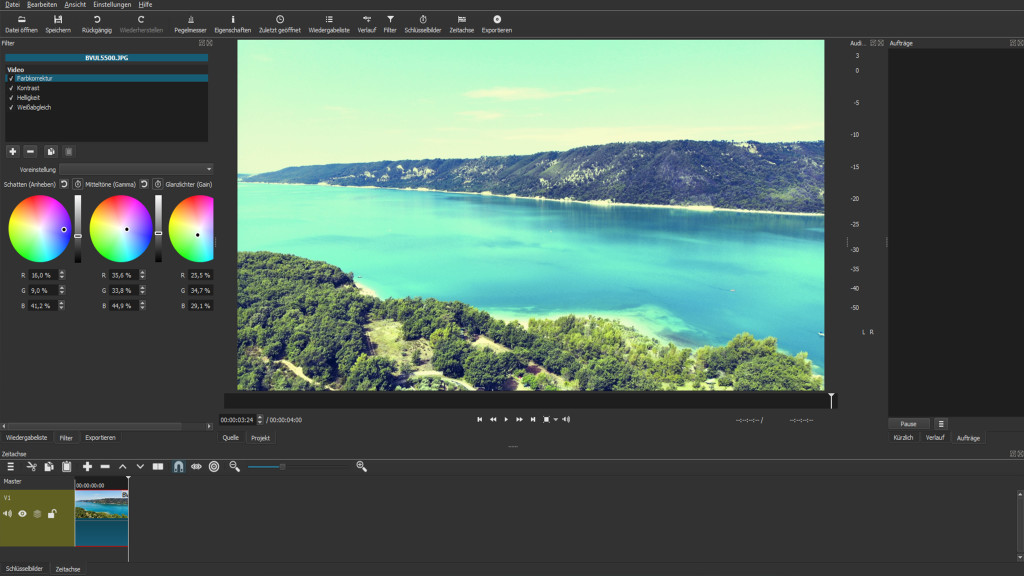
Task: Open the zoom level dropdown arrow in player
Action: [556, 420]
